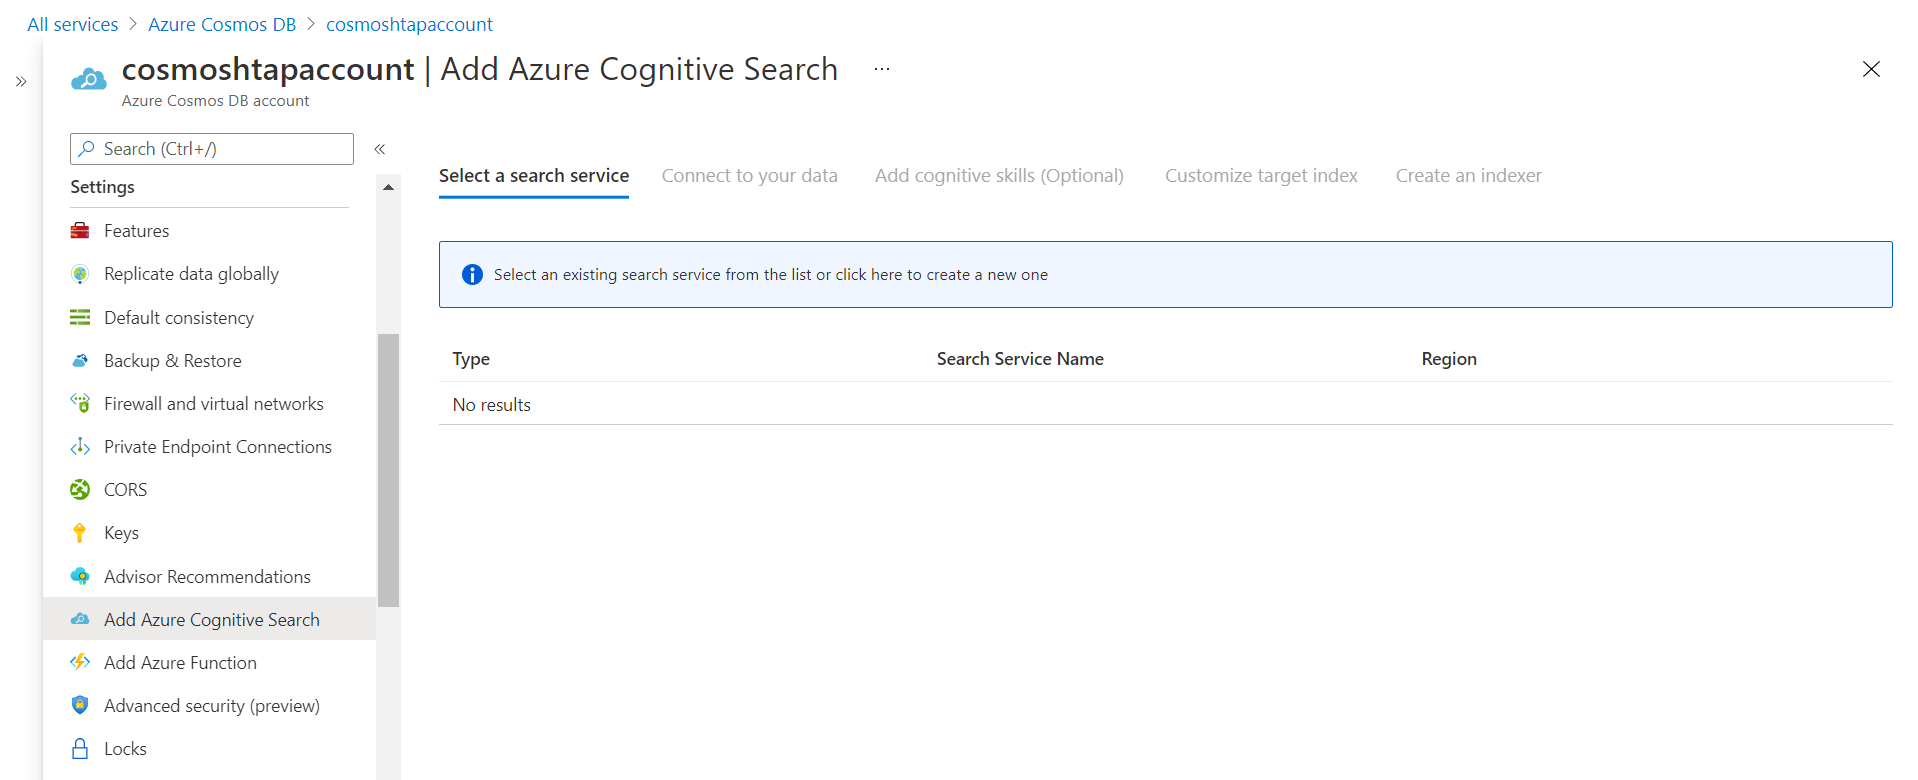Click the Features toolbox icon
Image resolution: width=1918 pixels, height=780 pixels.
(x=80, y=231)
